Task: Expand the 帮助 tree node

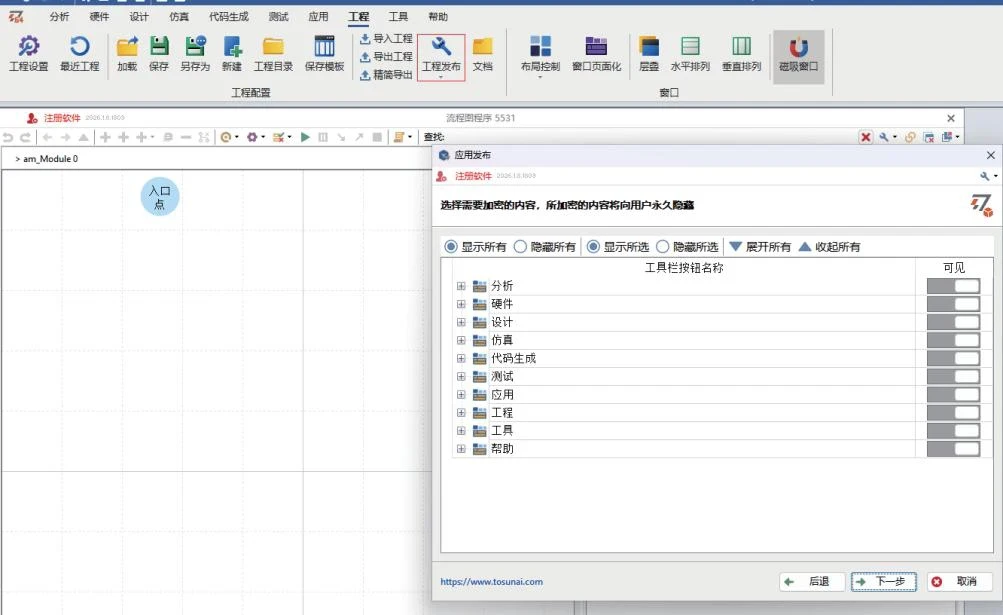Action: click(x=461, y=449)
